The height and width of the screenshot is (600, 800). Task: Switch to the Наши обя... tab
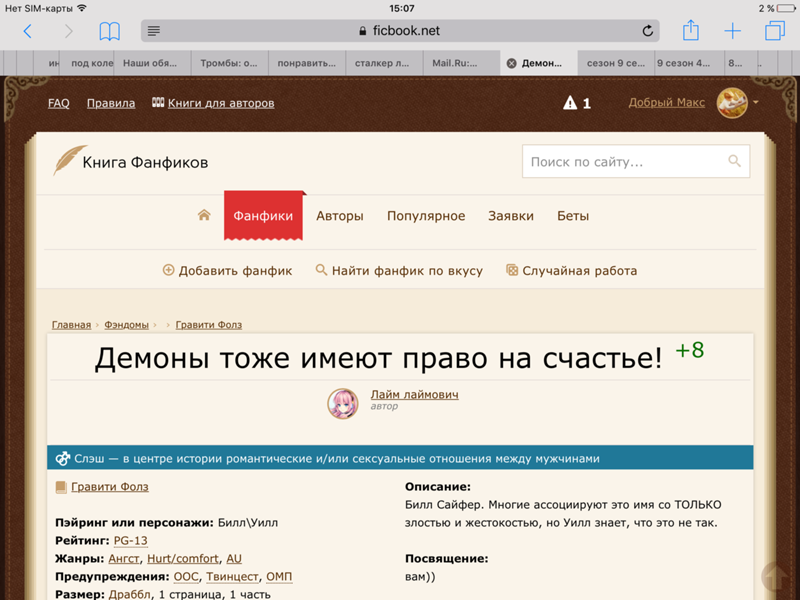click(152, 63)
